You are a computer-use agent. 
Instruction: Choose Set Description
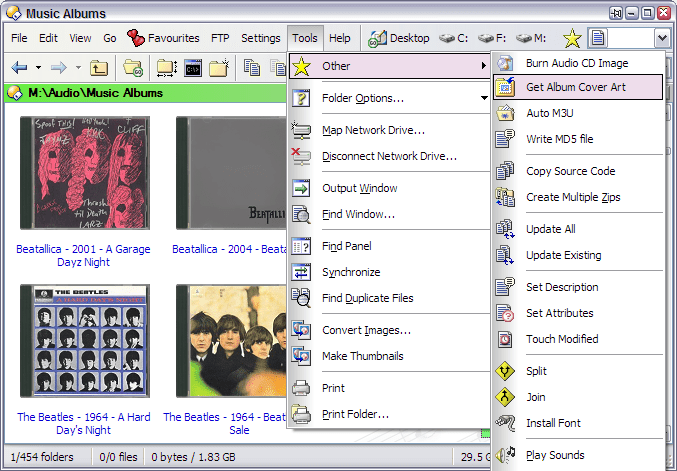pyautogui.click(x=578, y=287)
